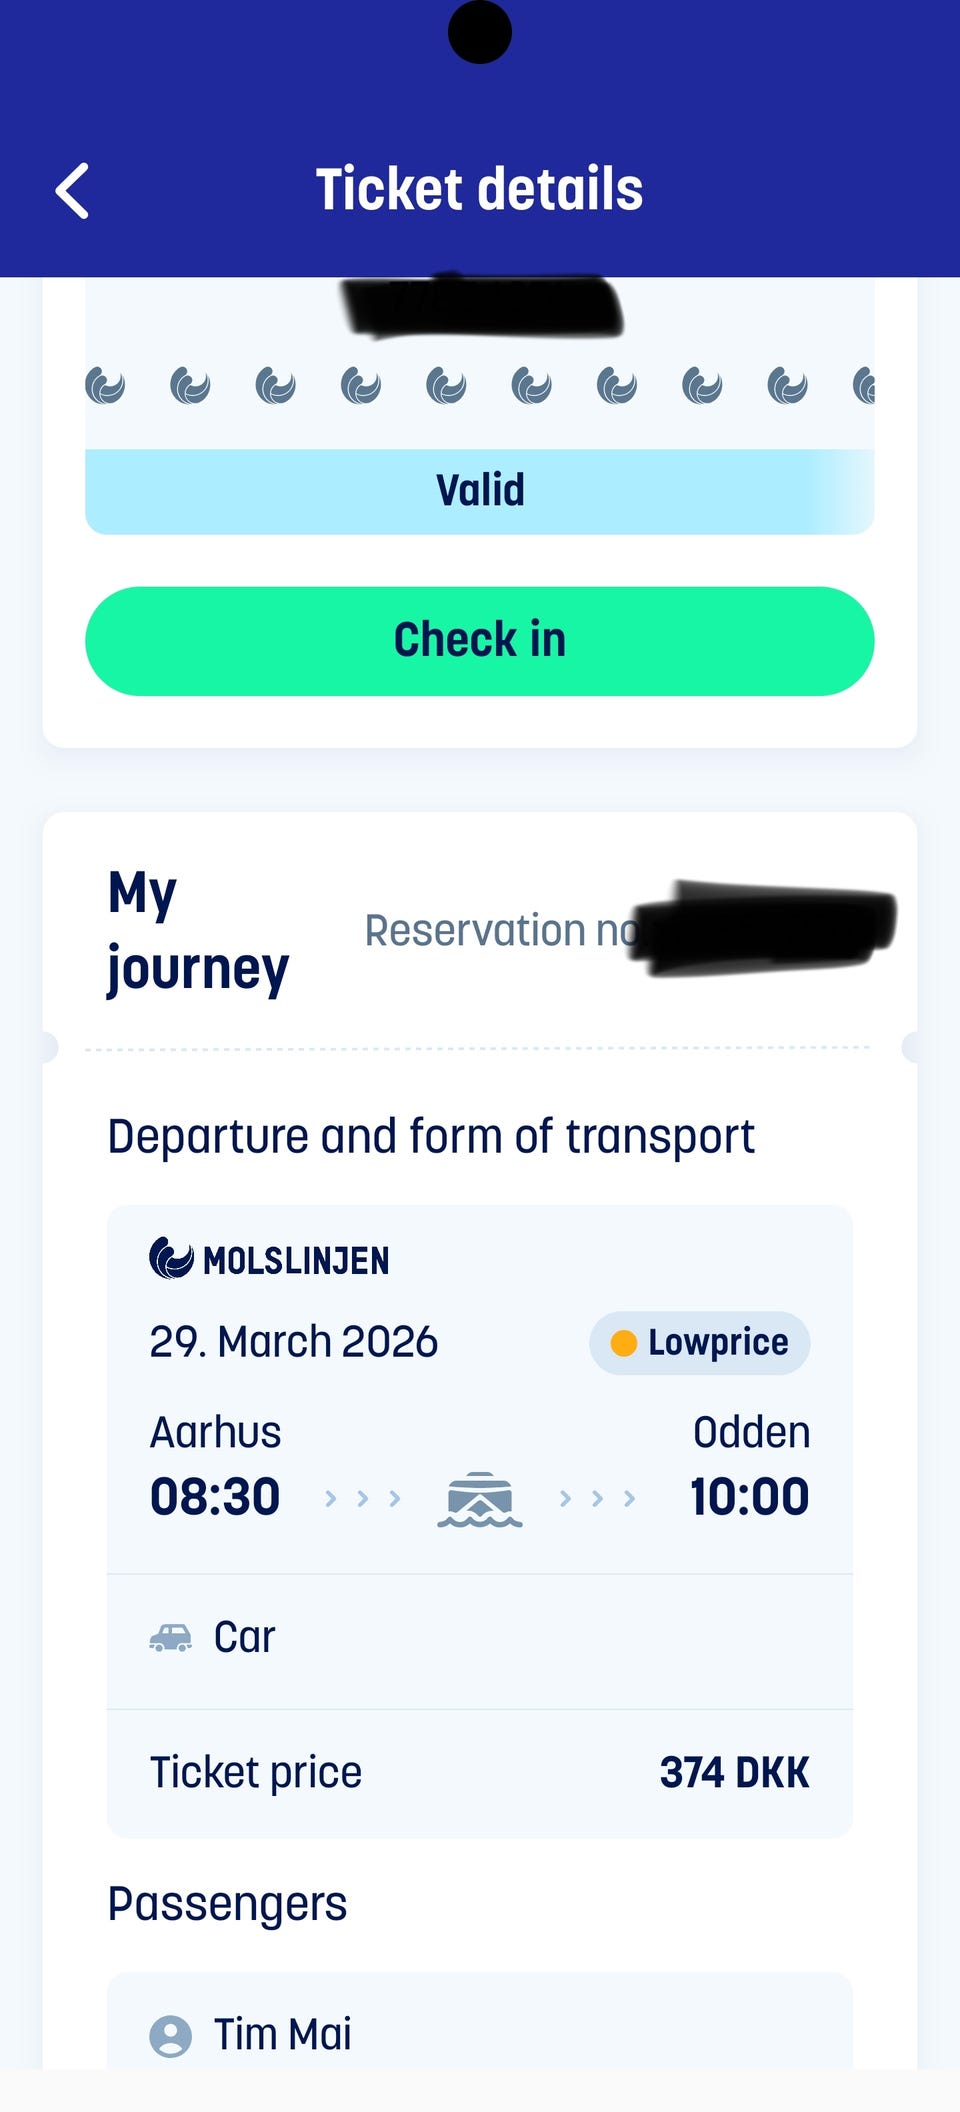The image size is (960, 2112).
Task: Tap the 08:30 Aarhus departure time
Action: pos(215,1497)
